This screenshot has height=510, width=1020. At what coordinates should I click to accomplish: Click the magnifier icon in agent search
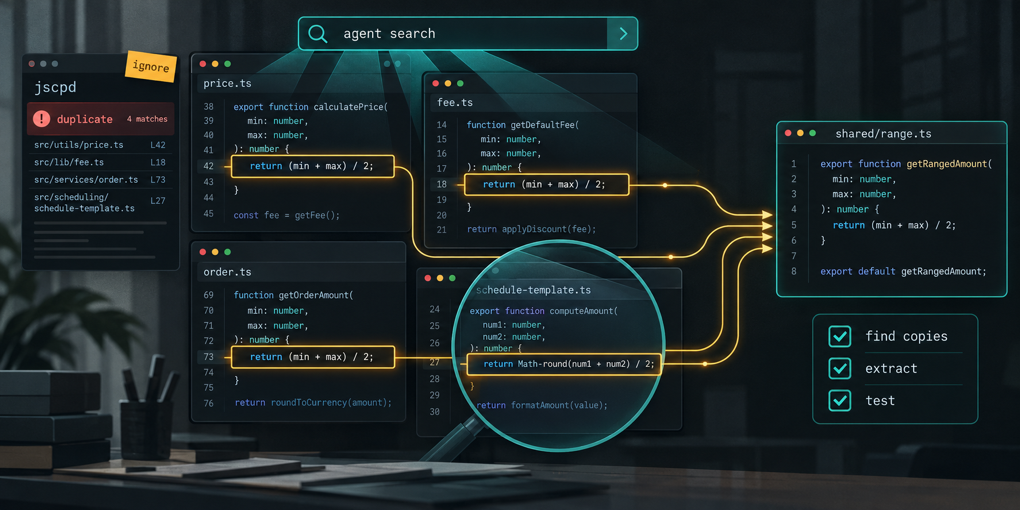click(x=317, y=33)
